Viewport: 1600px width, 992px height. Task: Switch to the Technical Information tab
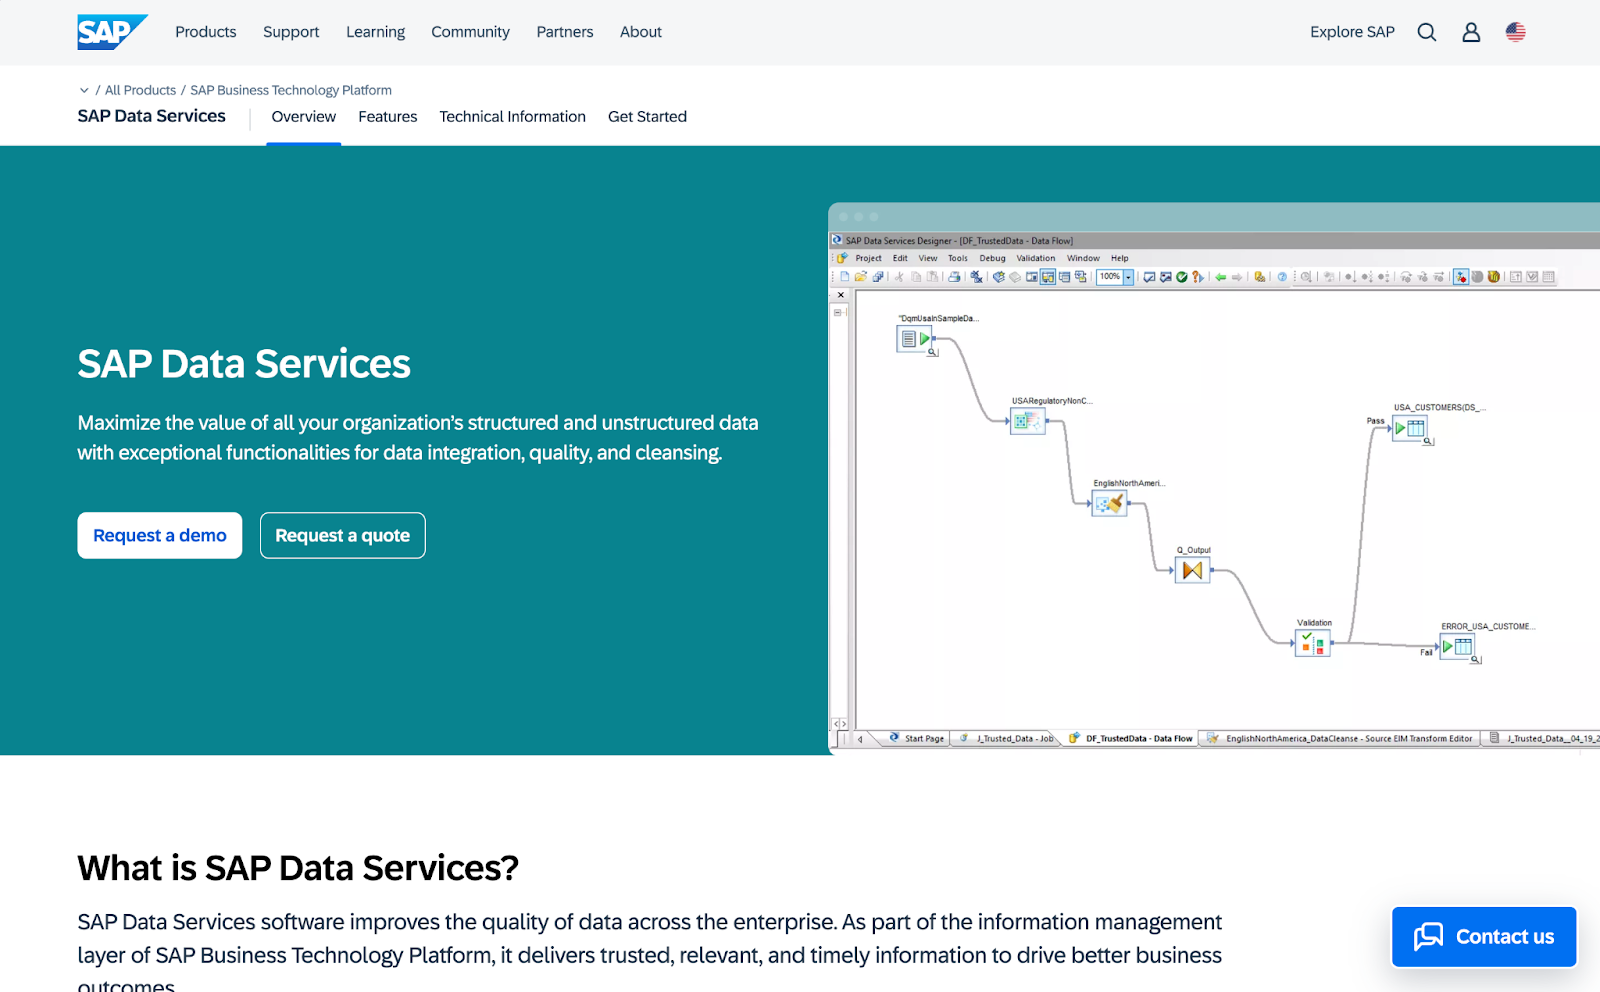(513, 117)
